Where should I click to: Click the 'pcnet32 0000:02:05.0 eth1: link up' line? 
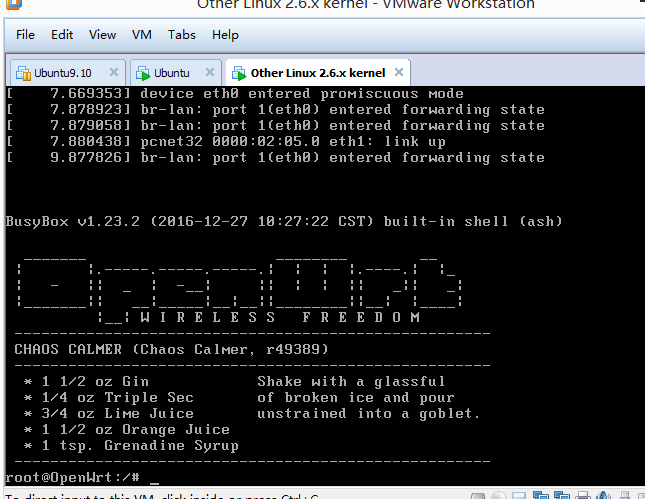(226, 142)
